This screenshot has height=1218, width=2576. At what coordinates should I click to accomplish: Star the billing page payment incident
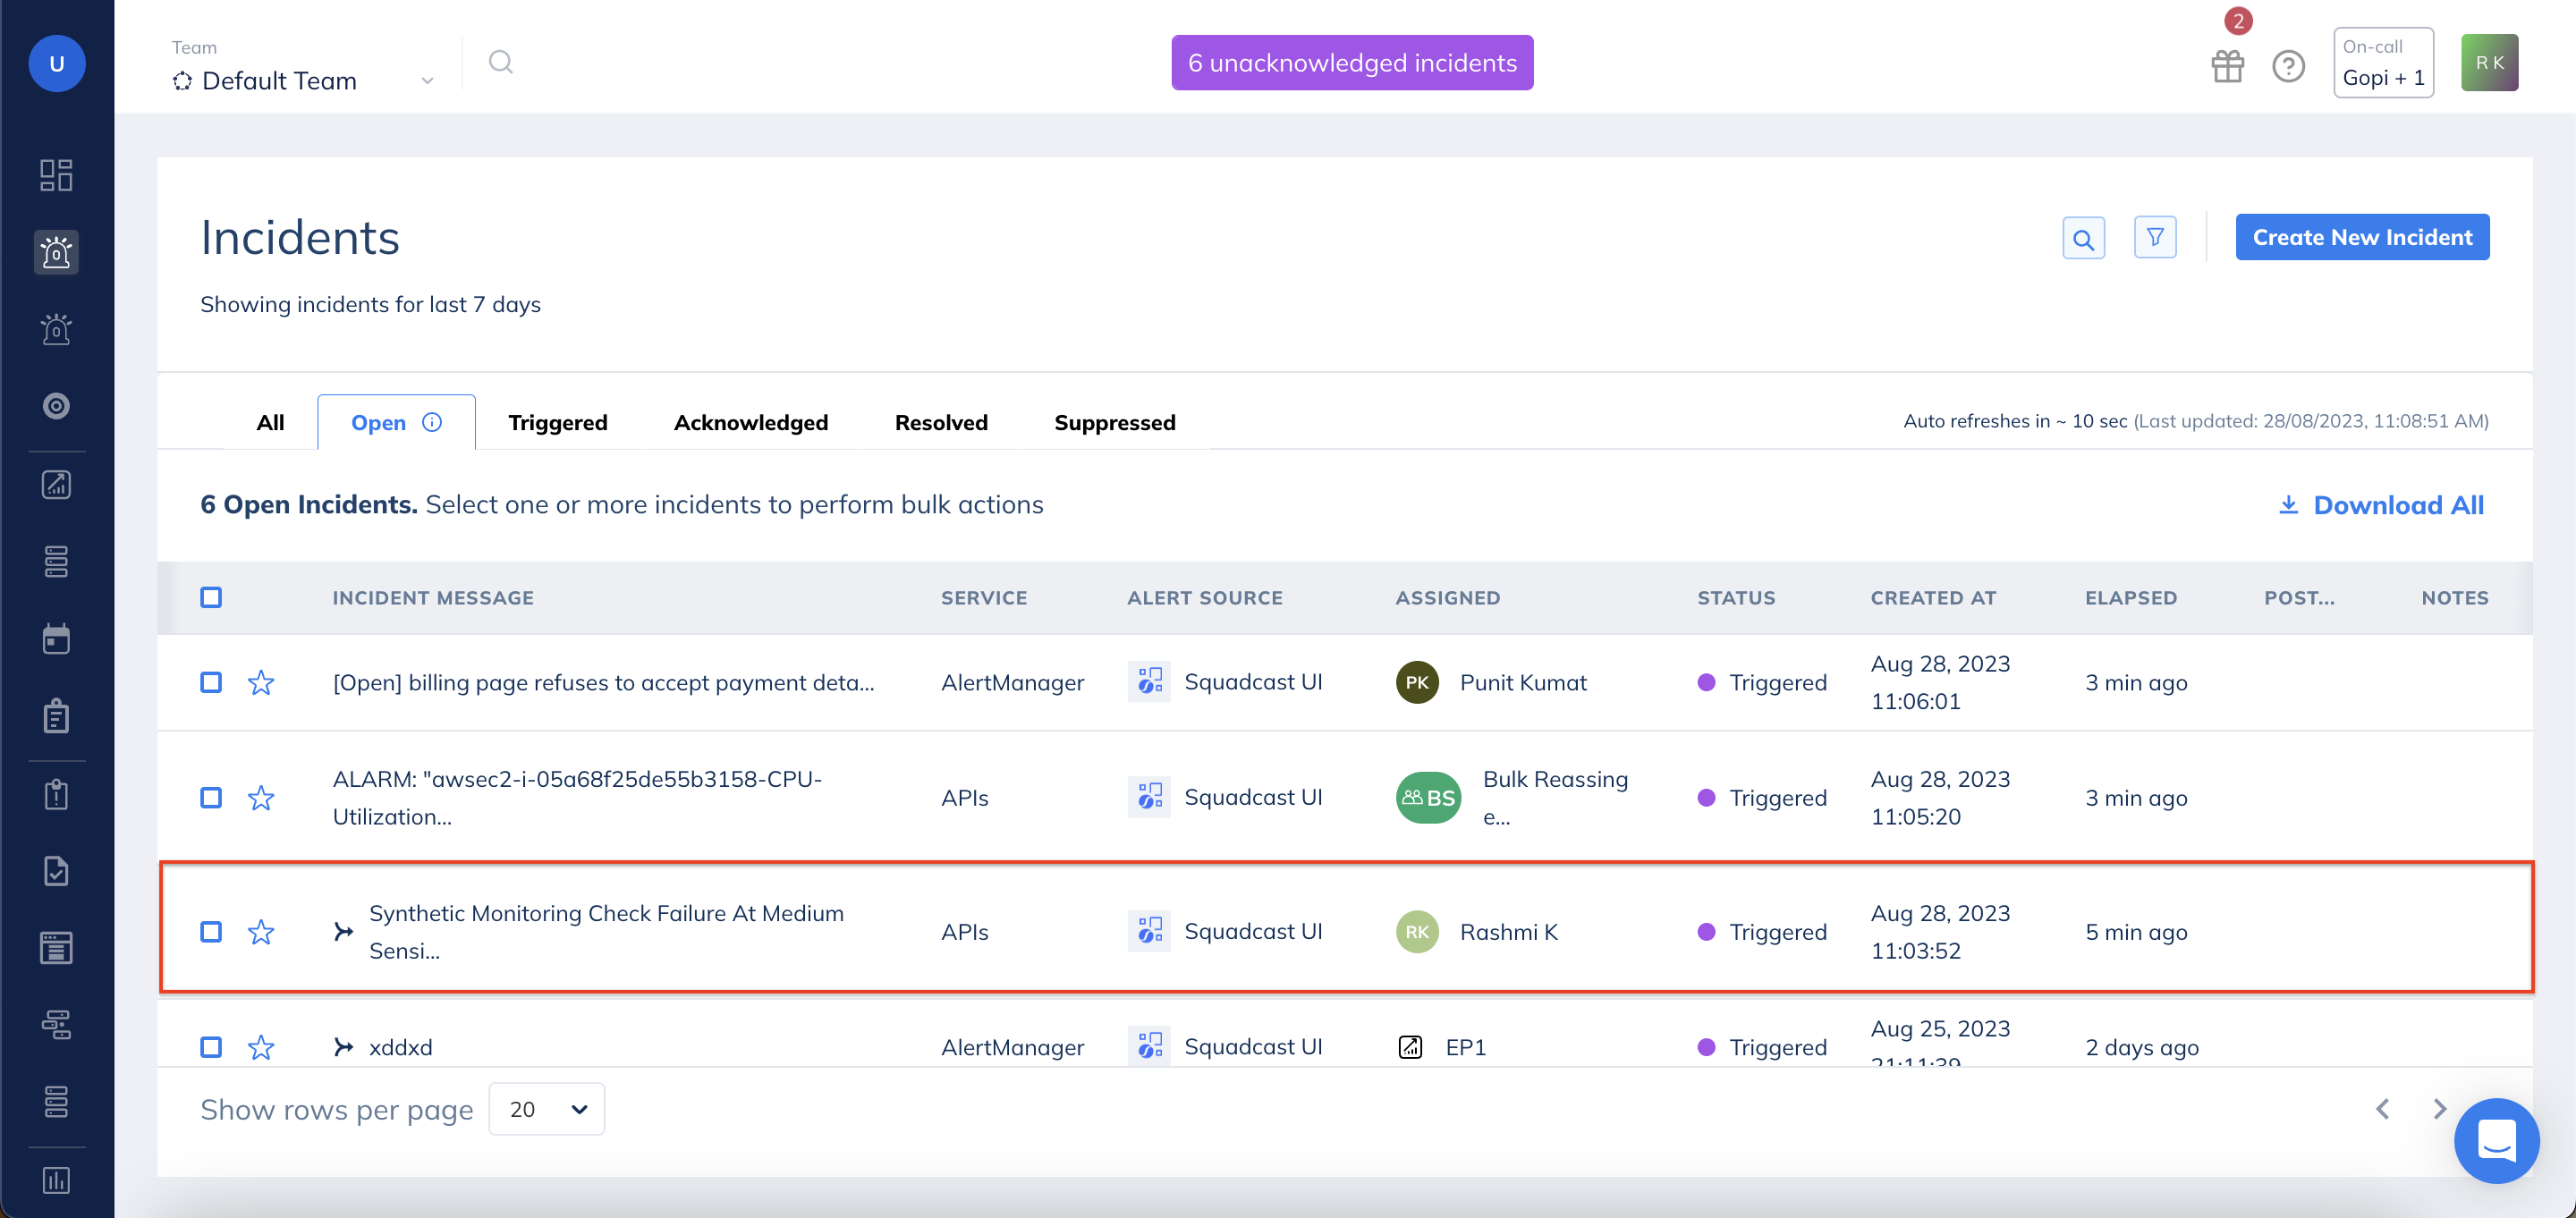pyautogui.click(x=261, y=683)
